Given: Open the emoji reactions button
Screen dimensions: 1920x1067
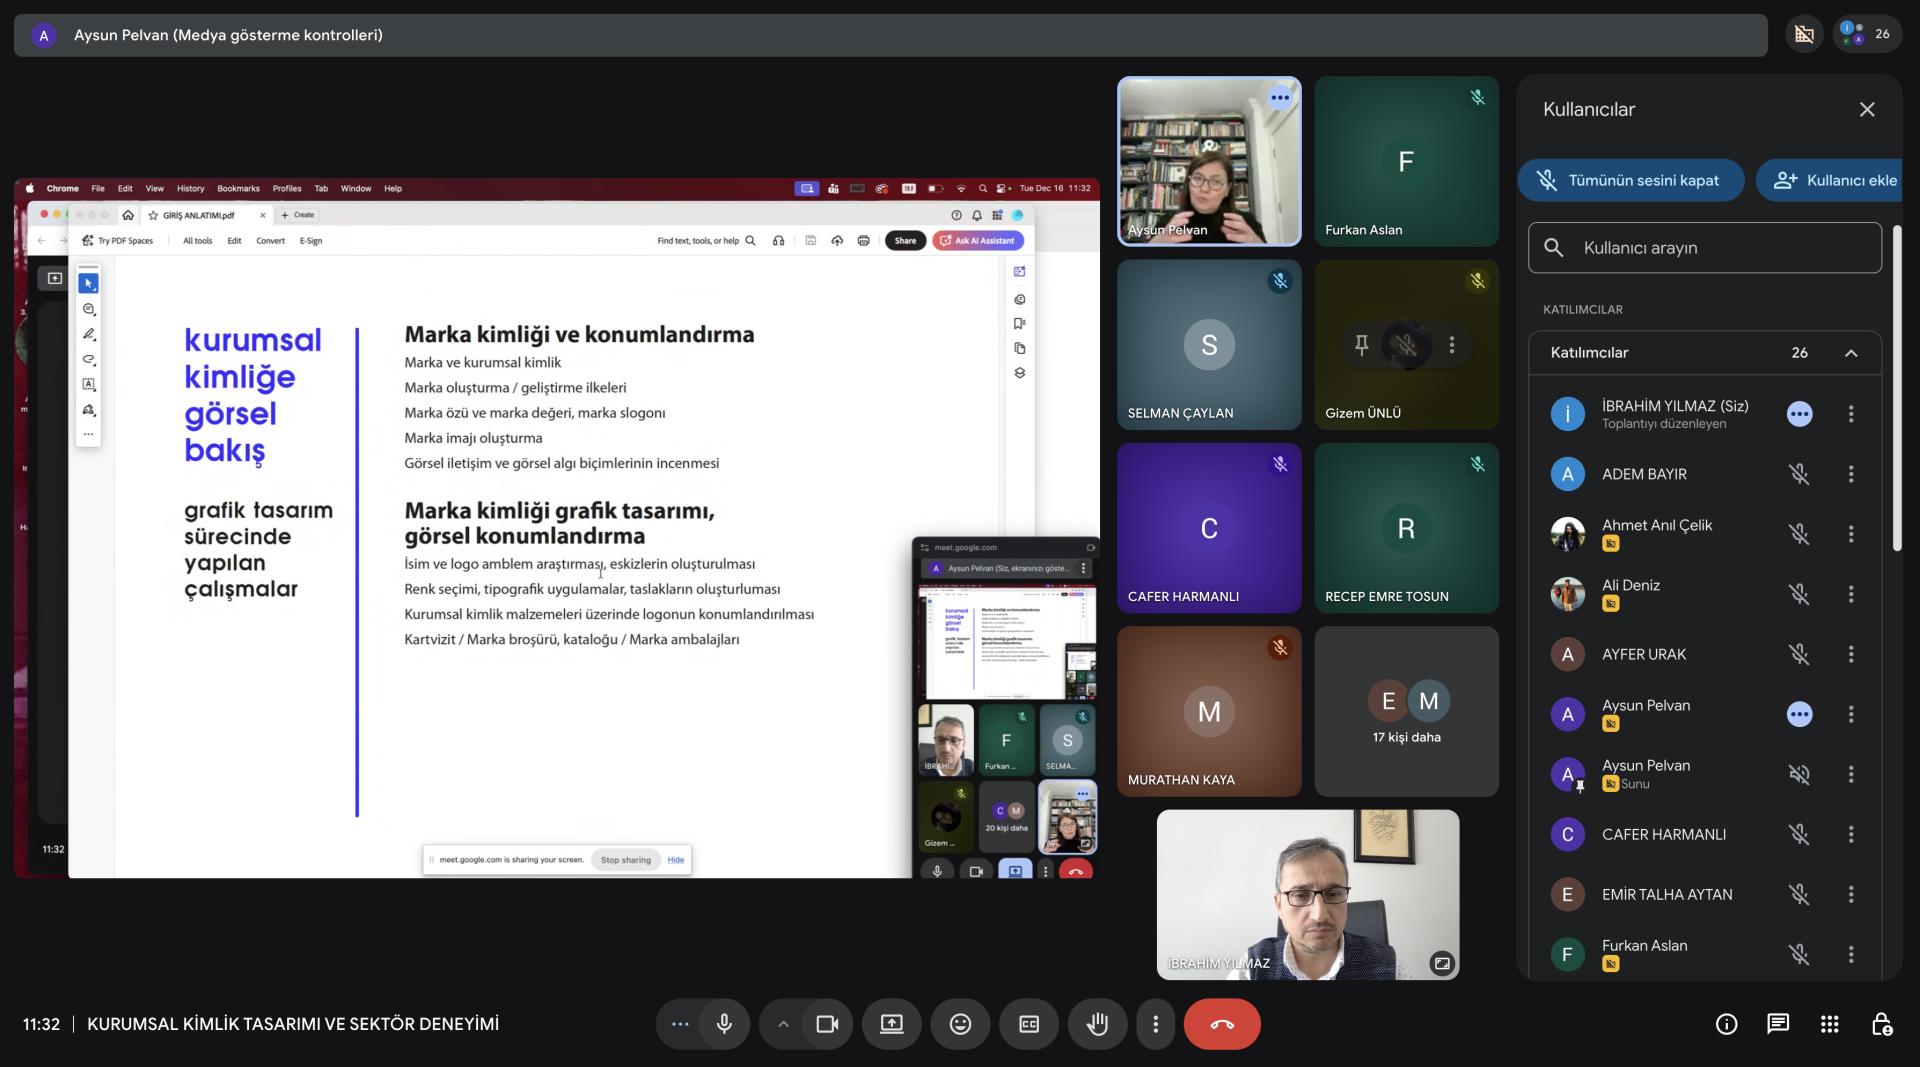Looking at the screenshot, I should (960, 1024).
